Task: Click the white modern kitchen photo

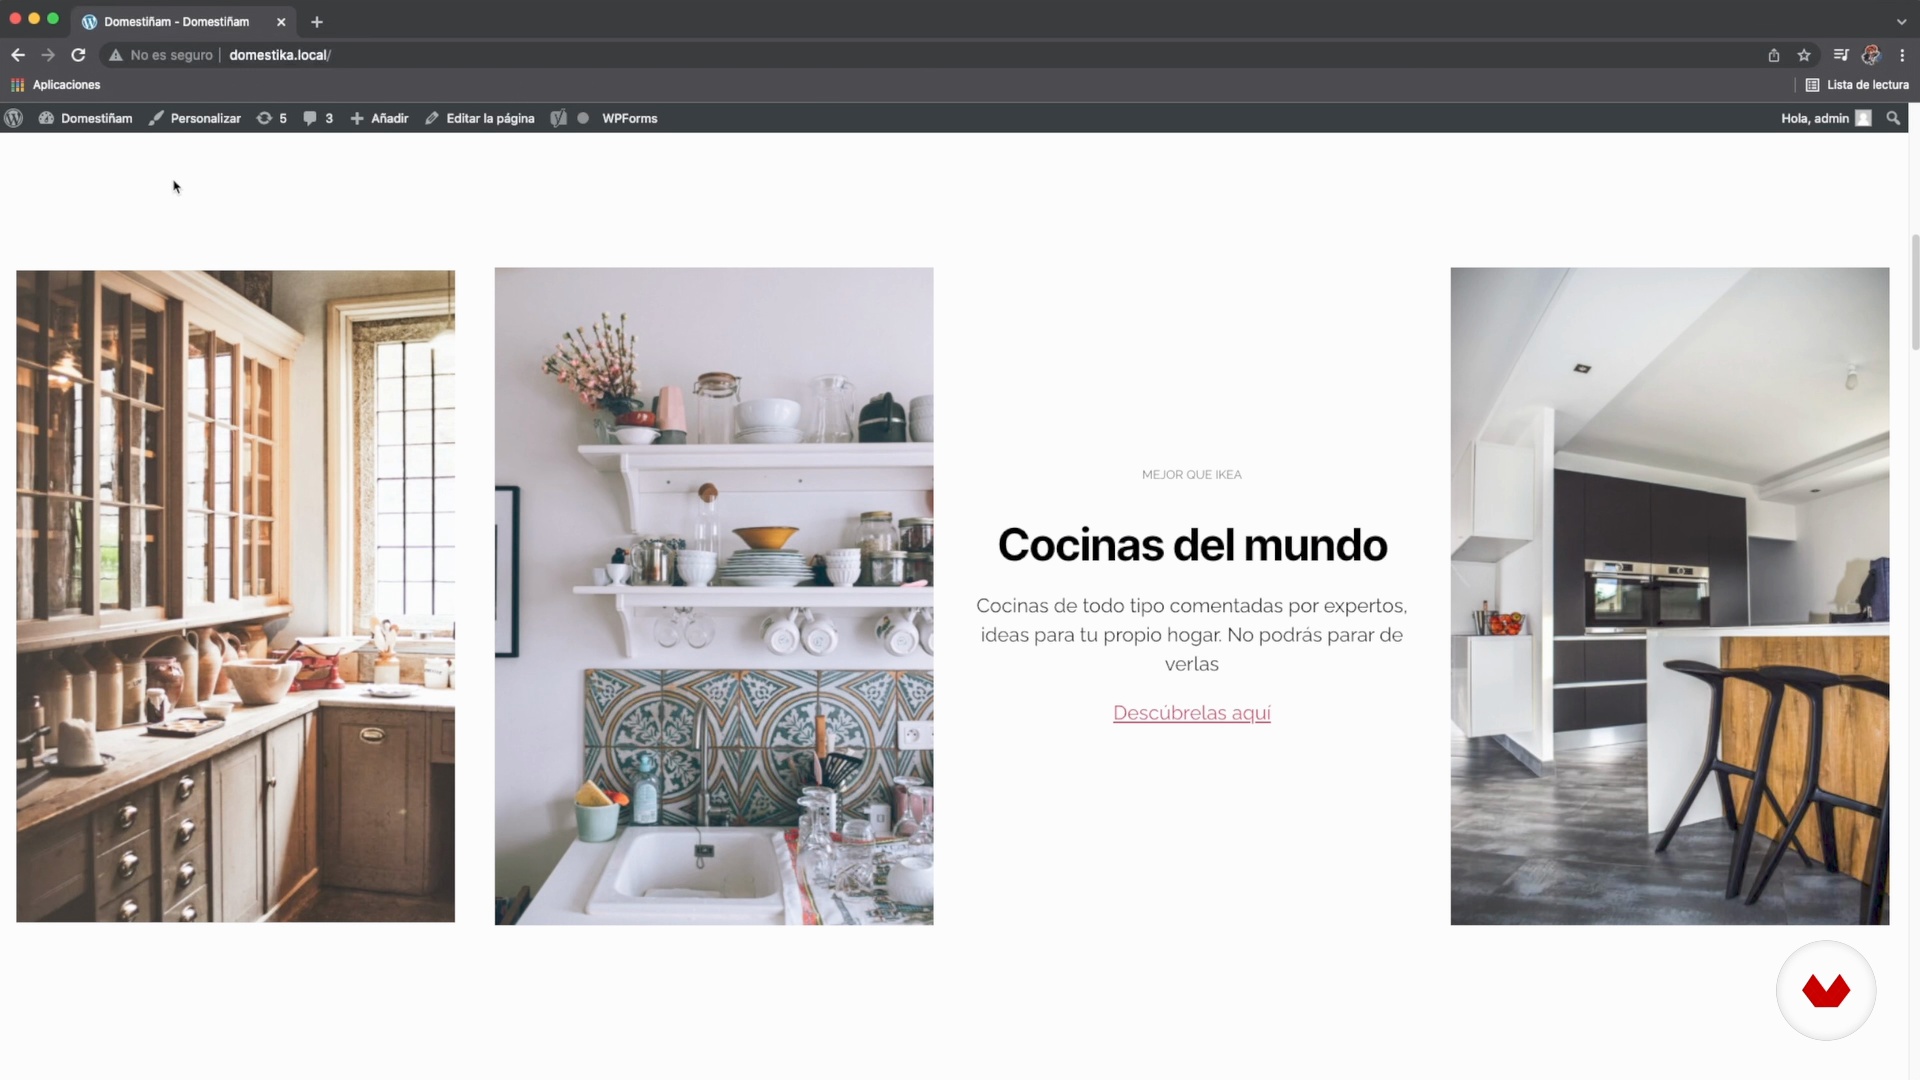Action: coord(1669,596)
